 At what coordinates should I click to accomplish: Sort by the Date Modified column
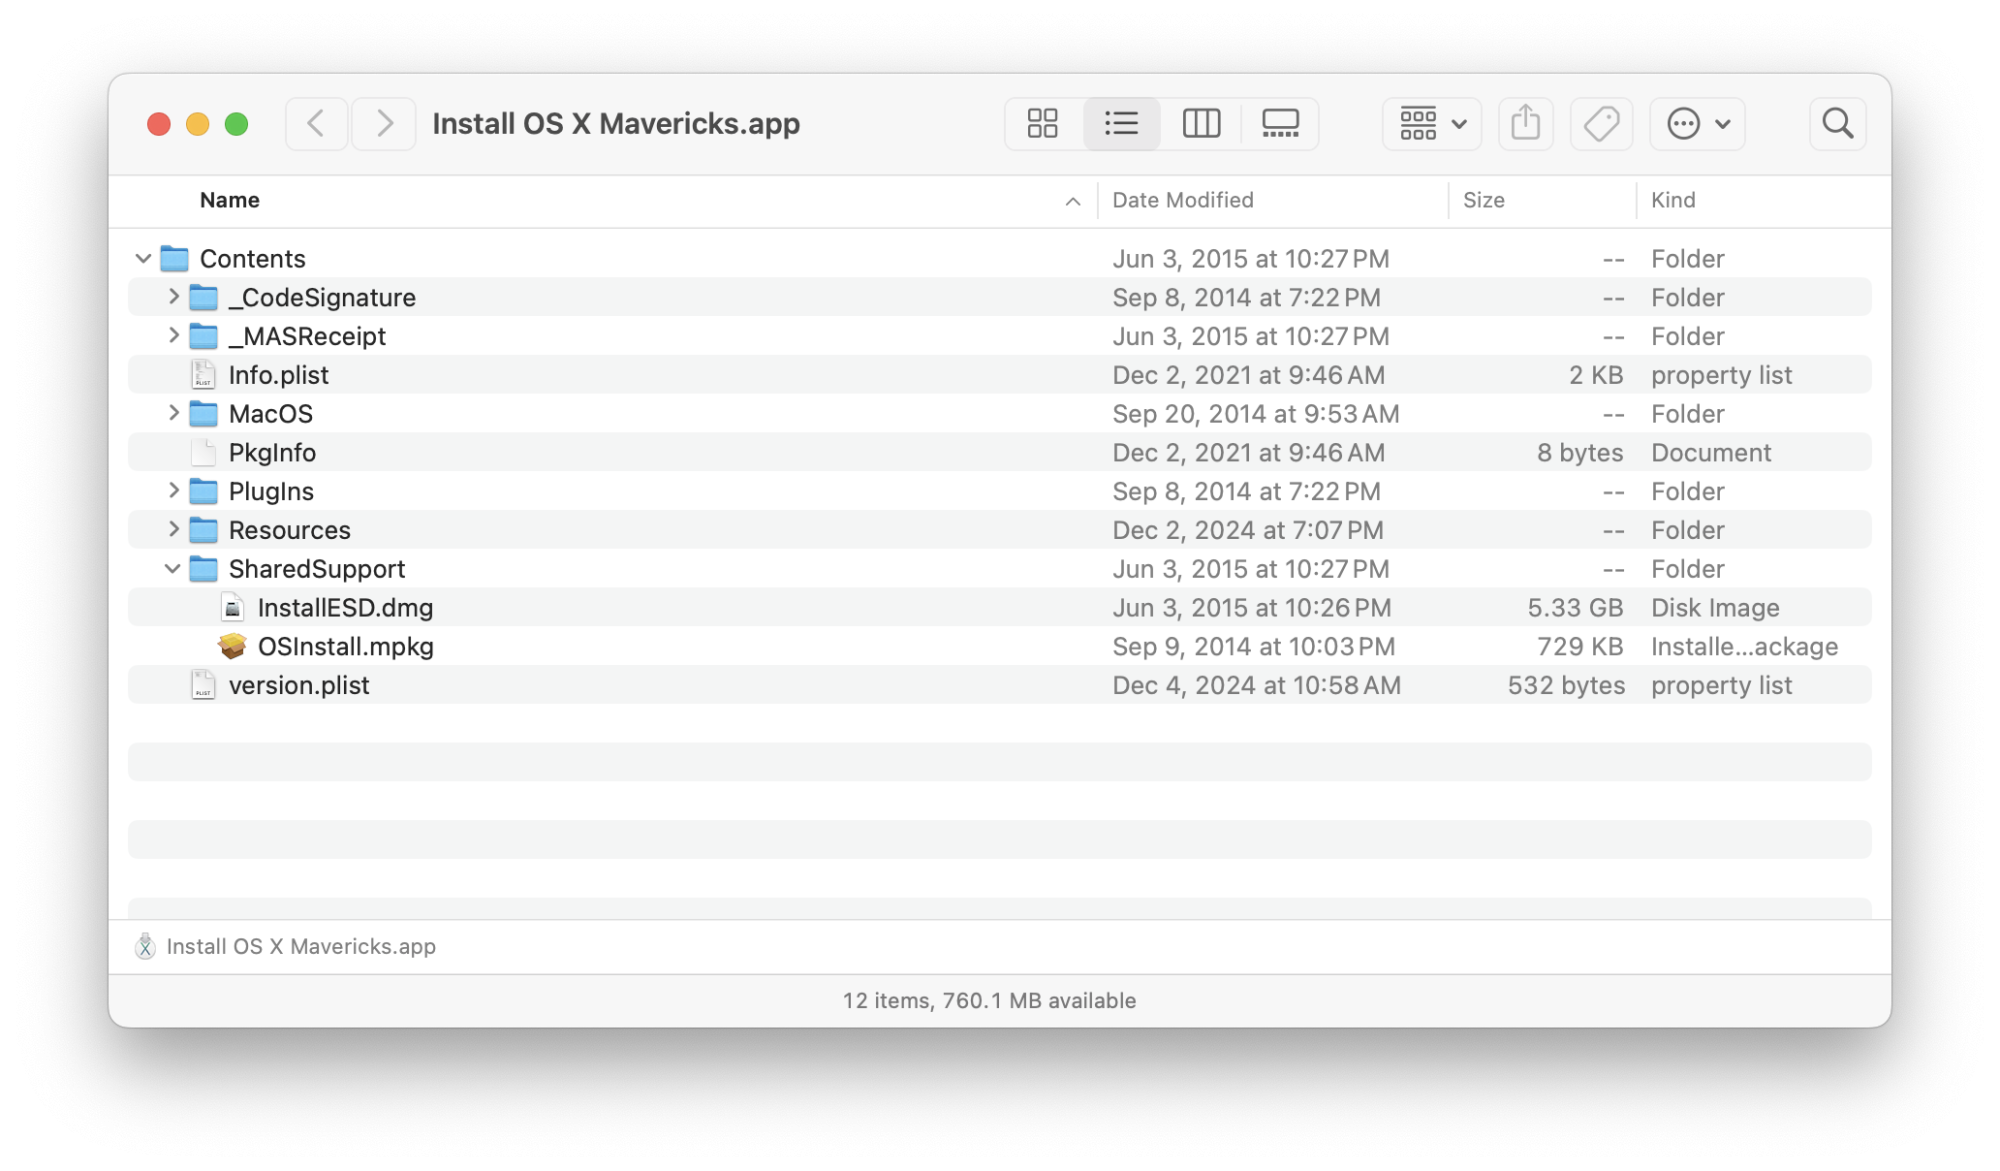pyautogui.click(x=1183, y=200)
